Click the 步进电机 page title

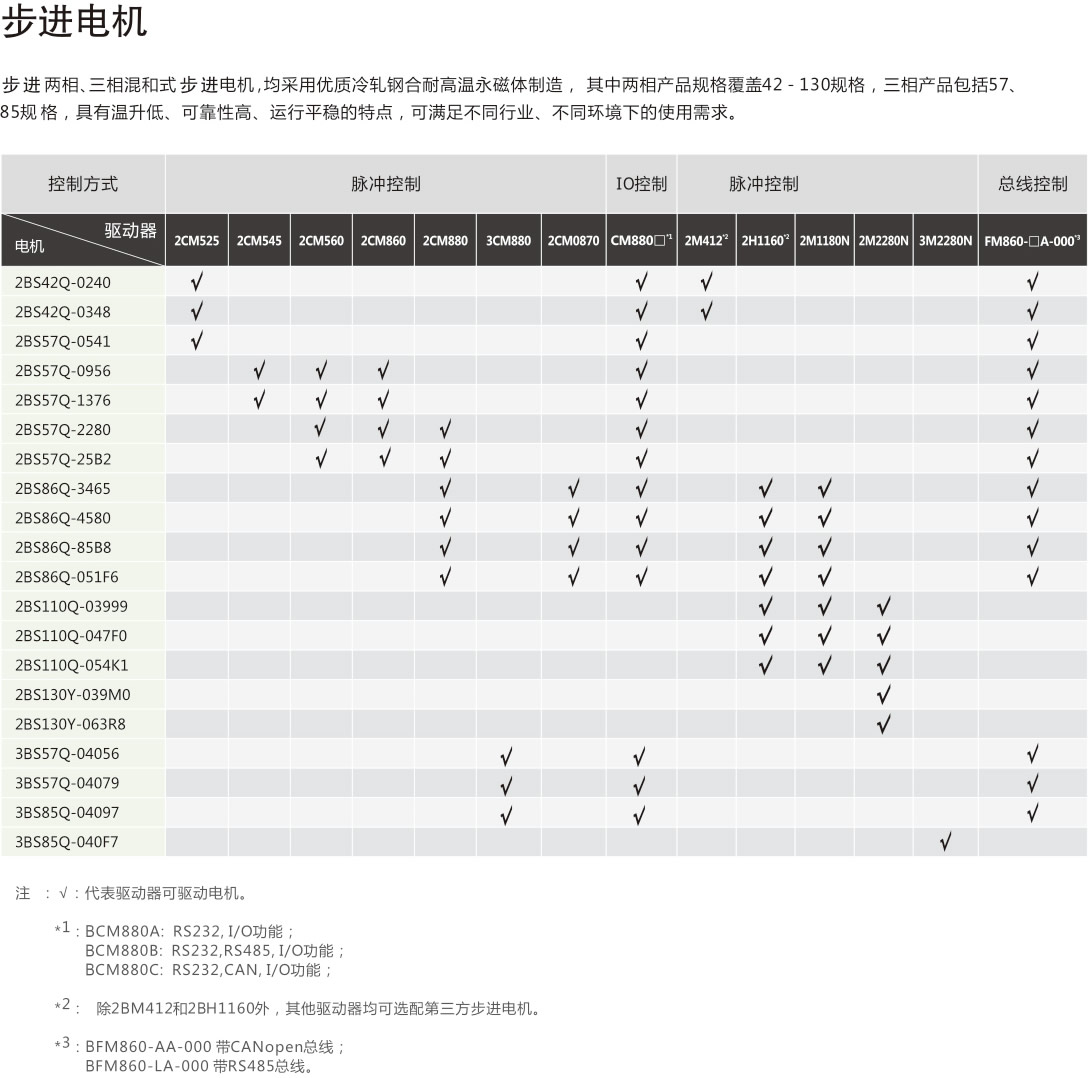click(75, 22)
